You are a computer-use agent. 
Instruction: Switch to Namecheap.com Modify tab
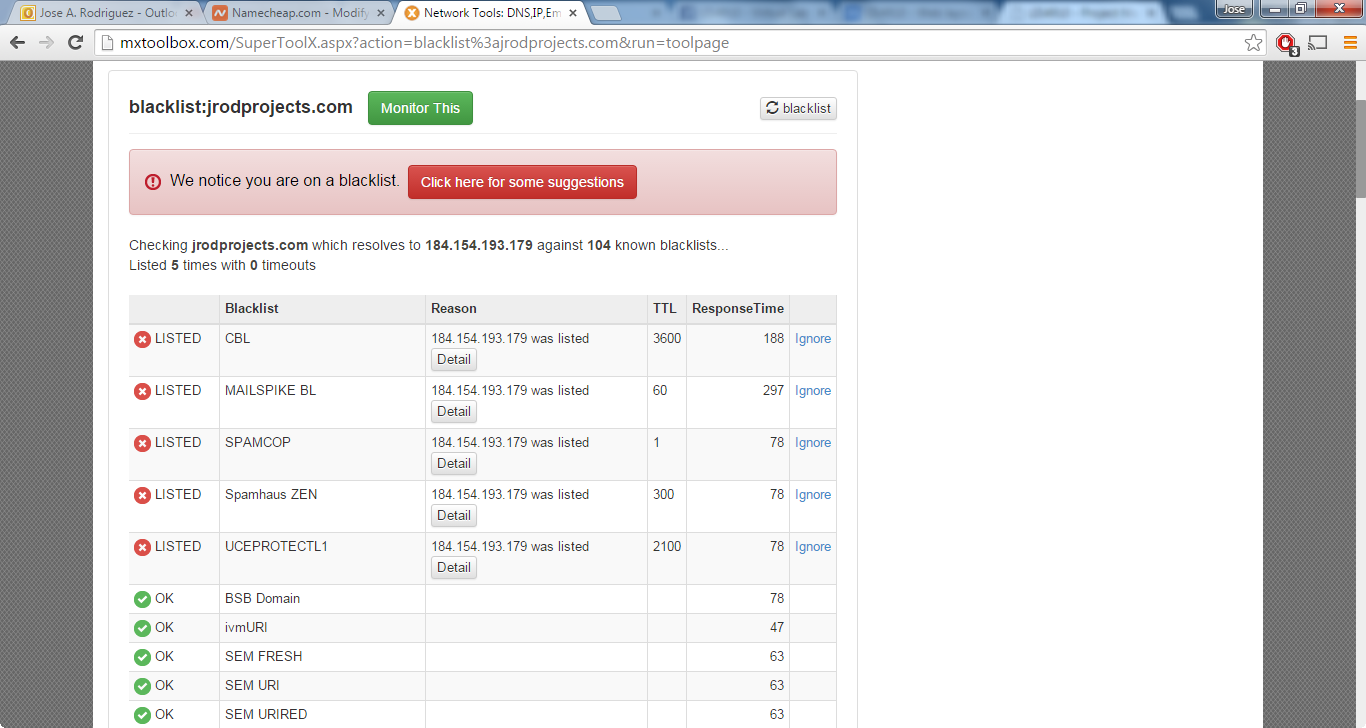[298, 14]
